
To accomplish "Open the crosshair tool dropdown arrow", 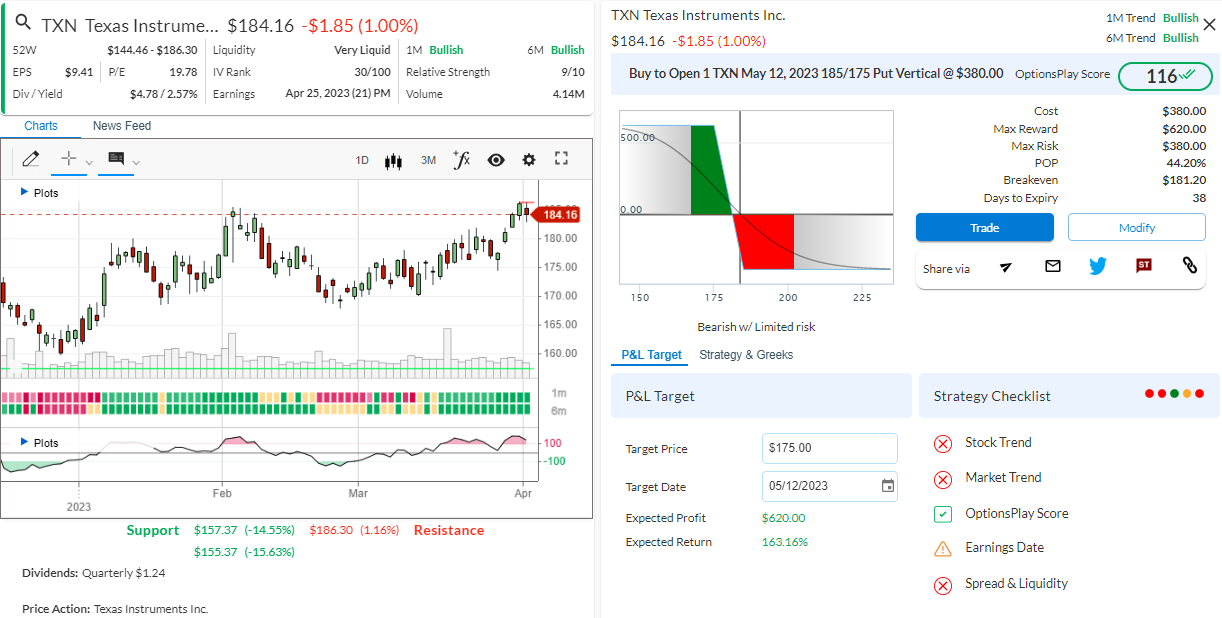I will click(x=89, y=162).
